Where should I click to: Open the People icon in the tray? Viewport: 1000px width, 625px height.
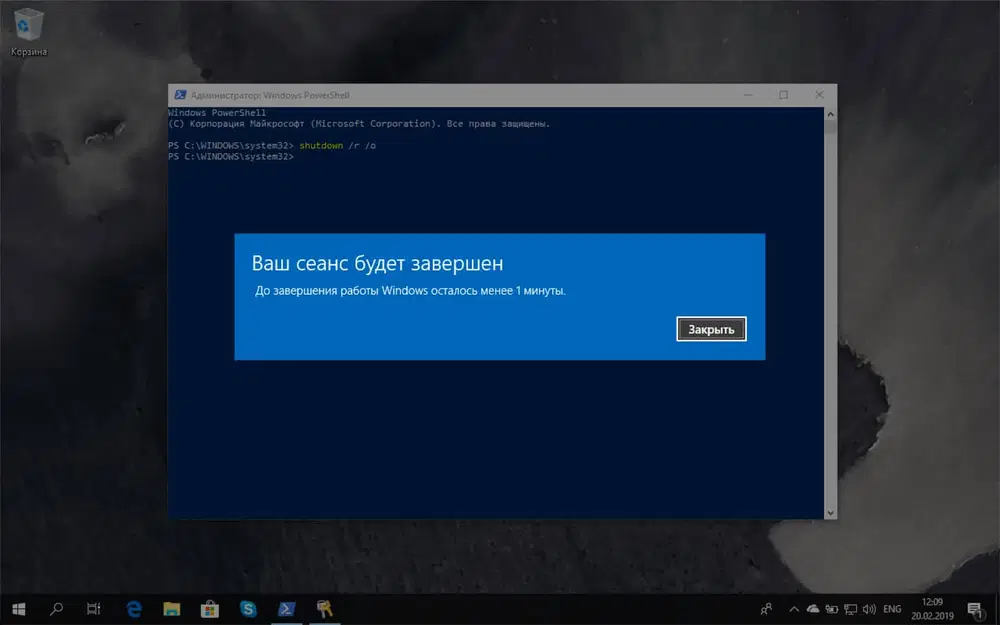click(x=767, y=607)
